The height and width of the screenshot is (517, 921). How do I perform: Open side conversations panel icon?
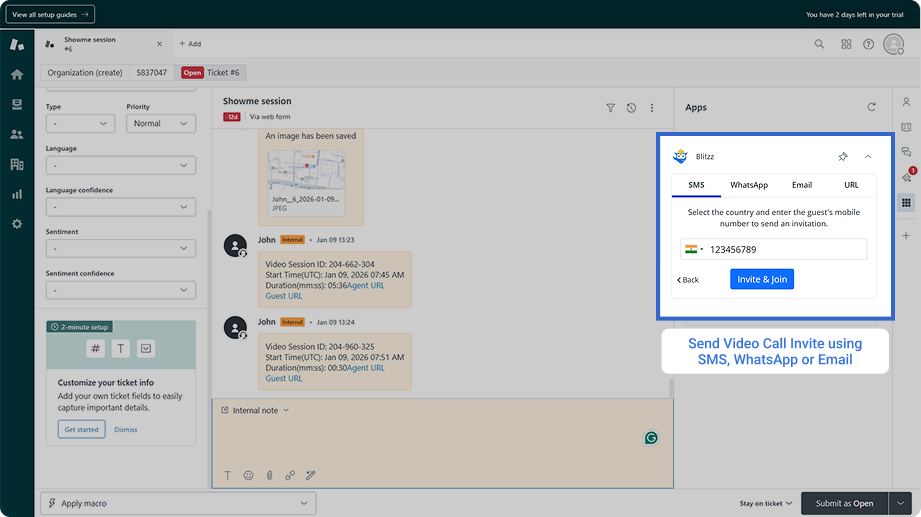[x=906, y=152]
